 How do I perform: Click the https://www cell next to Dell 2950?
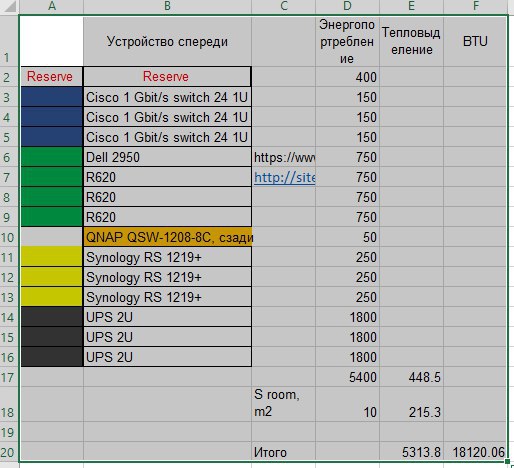coord(283,157)
